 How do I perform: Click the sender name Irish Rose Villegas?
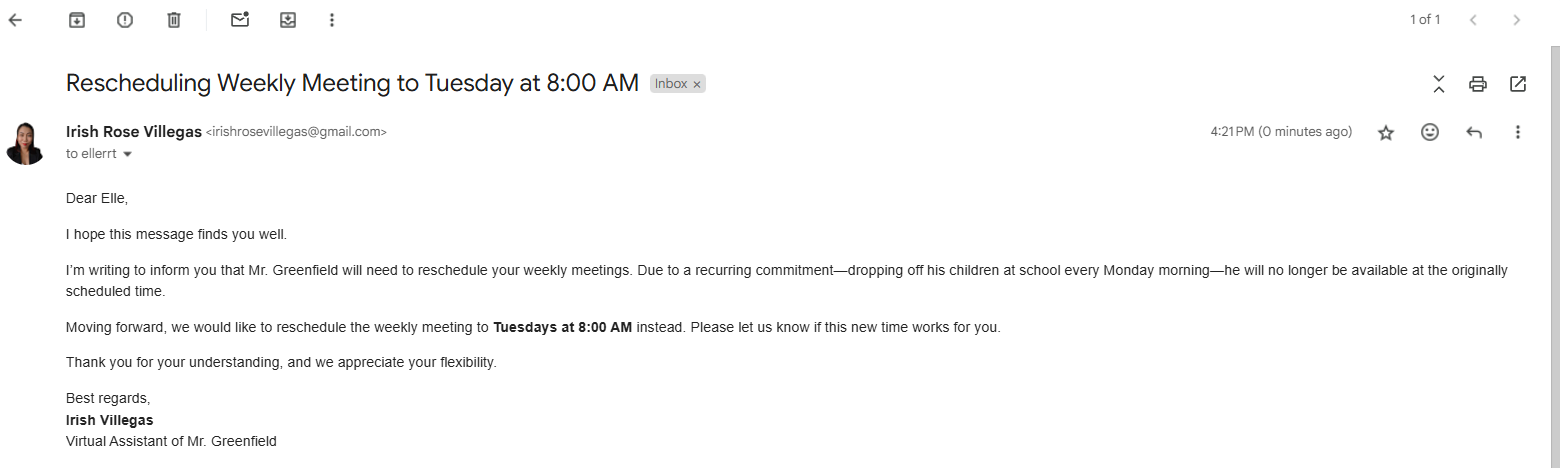point(133,131)
